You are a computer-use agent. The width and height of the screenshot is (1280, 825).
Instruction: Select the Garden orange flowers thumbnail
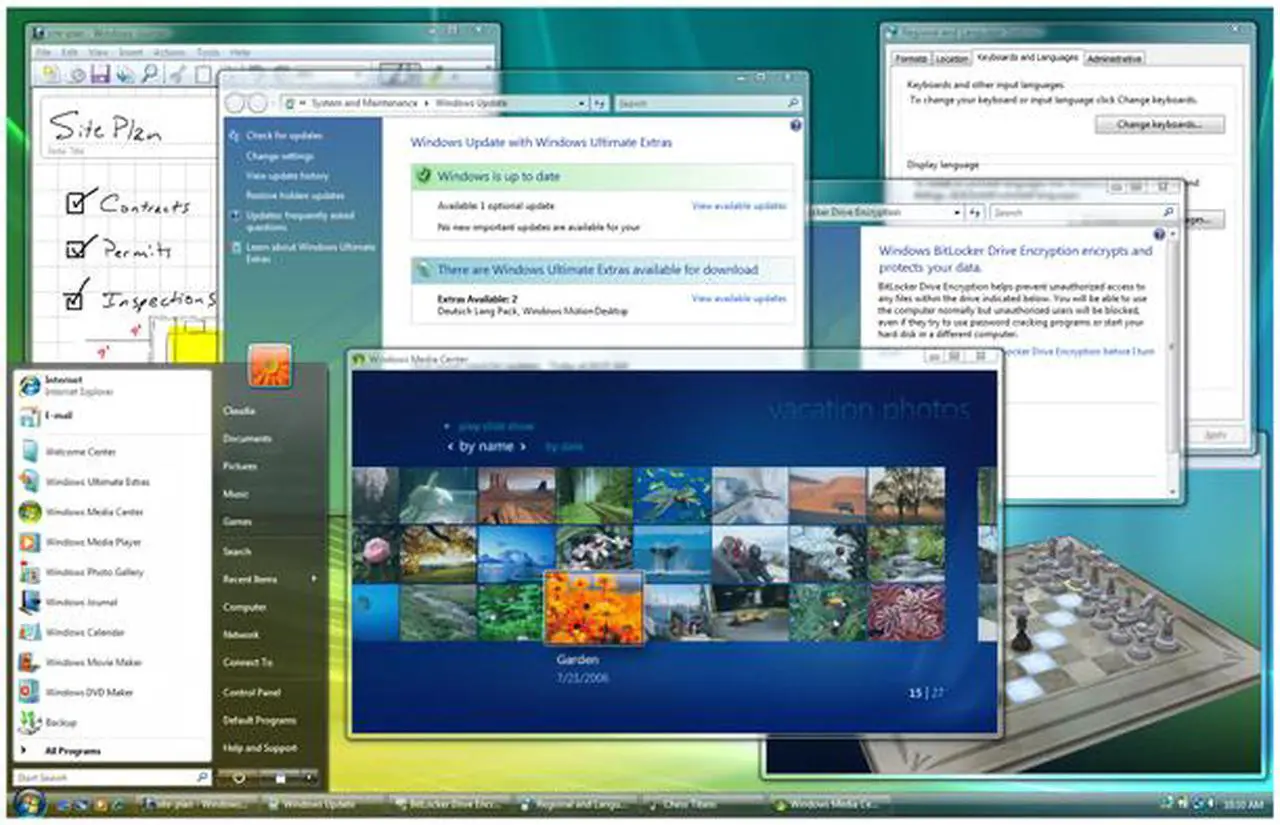(593, 607)
